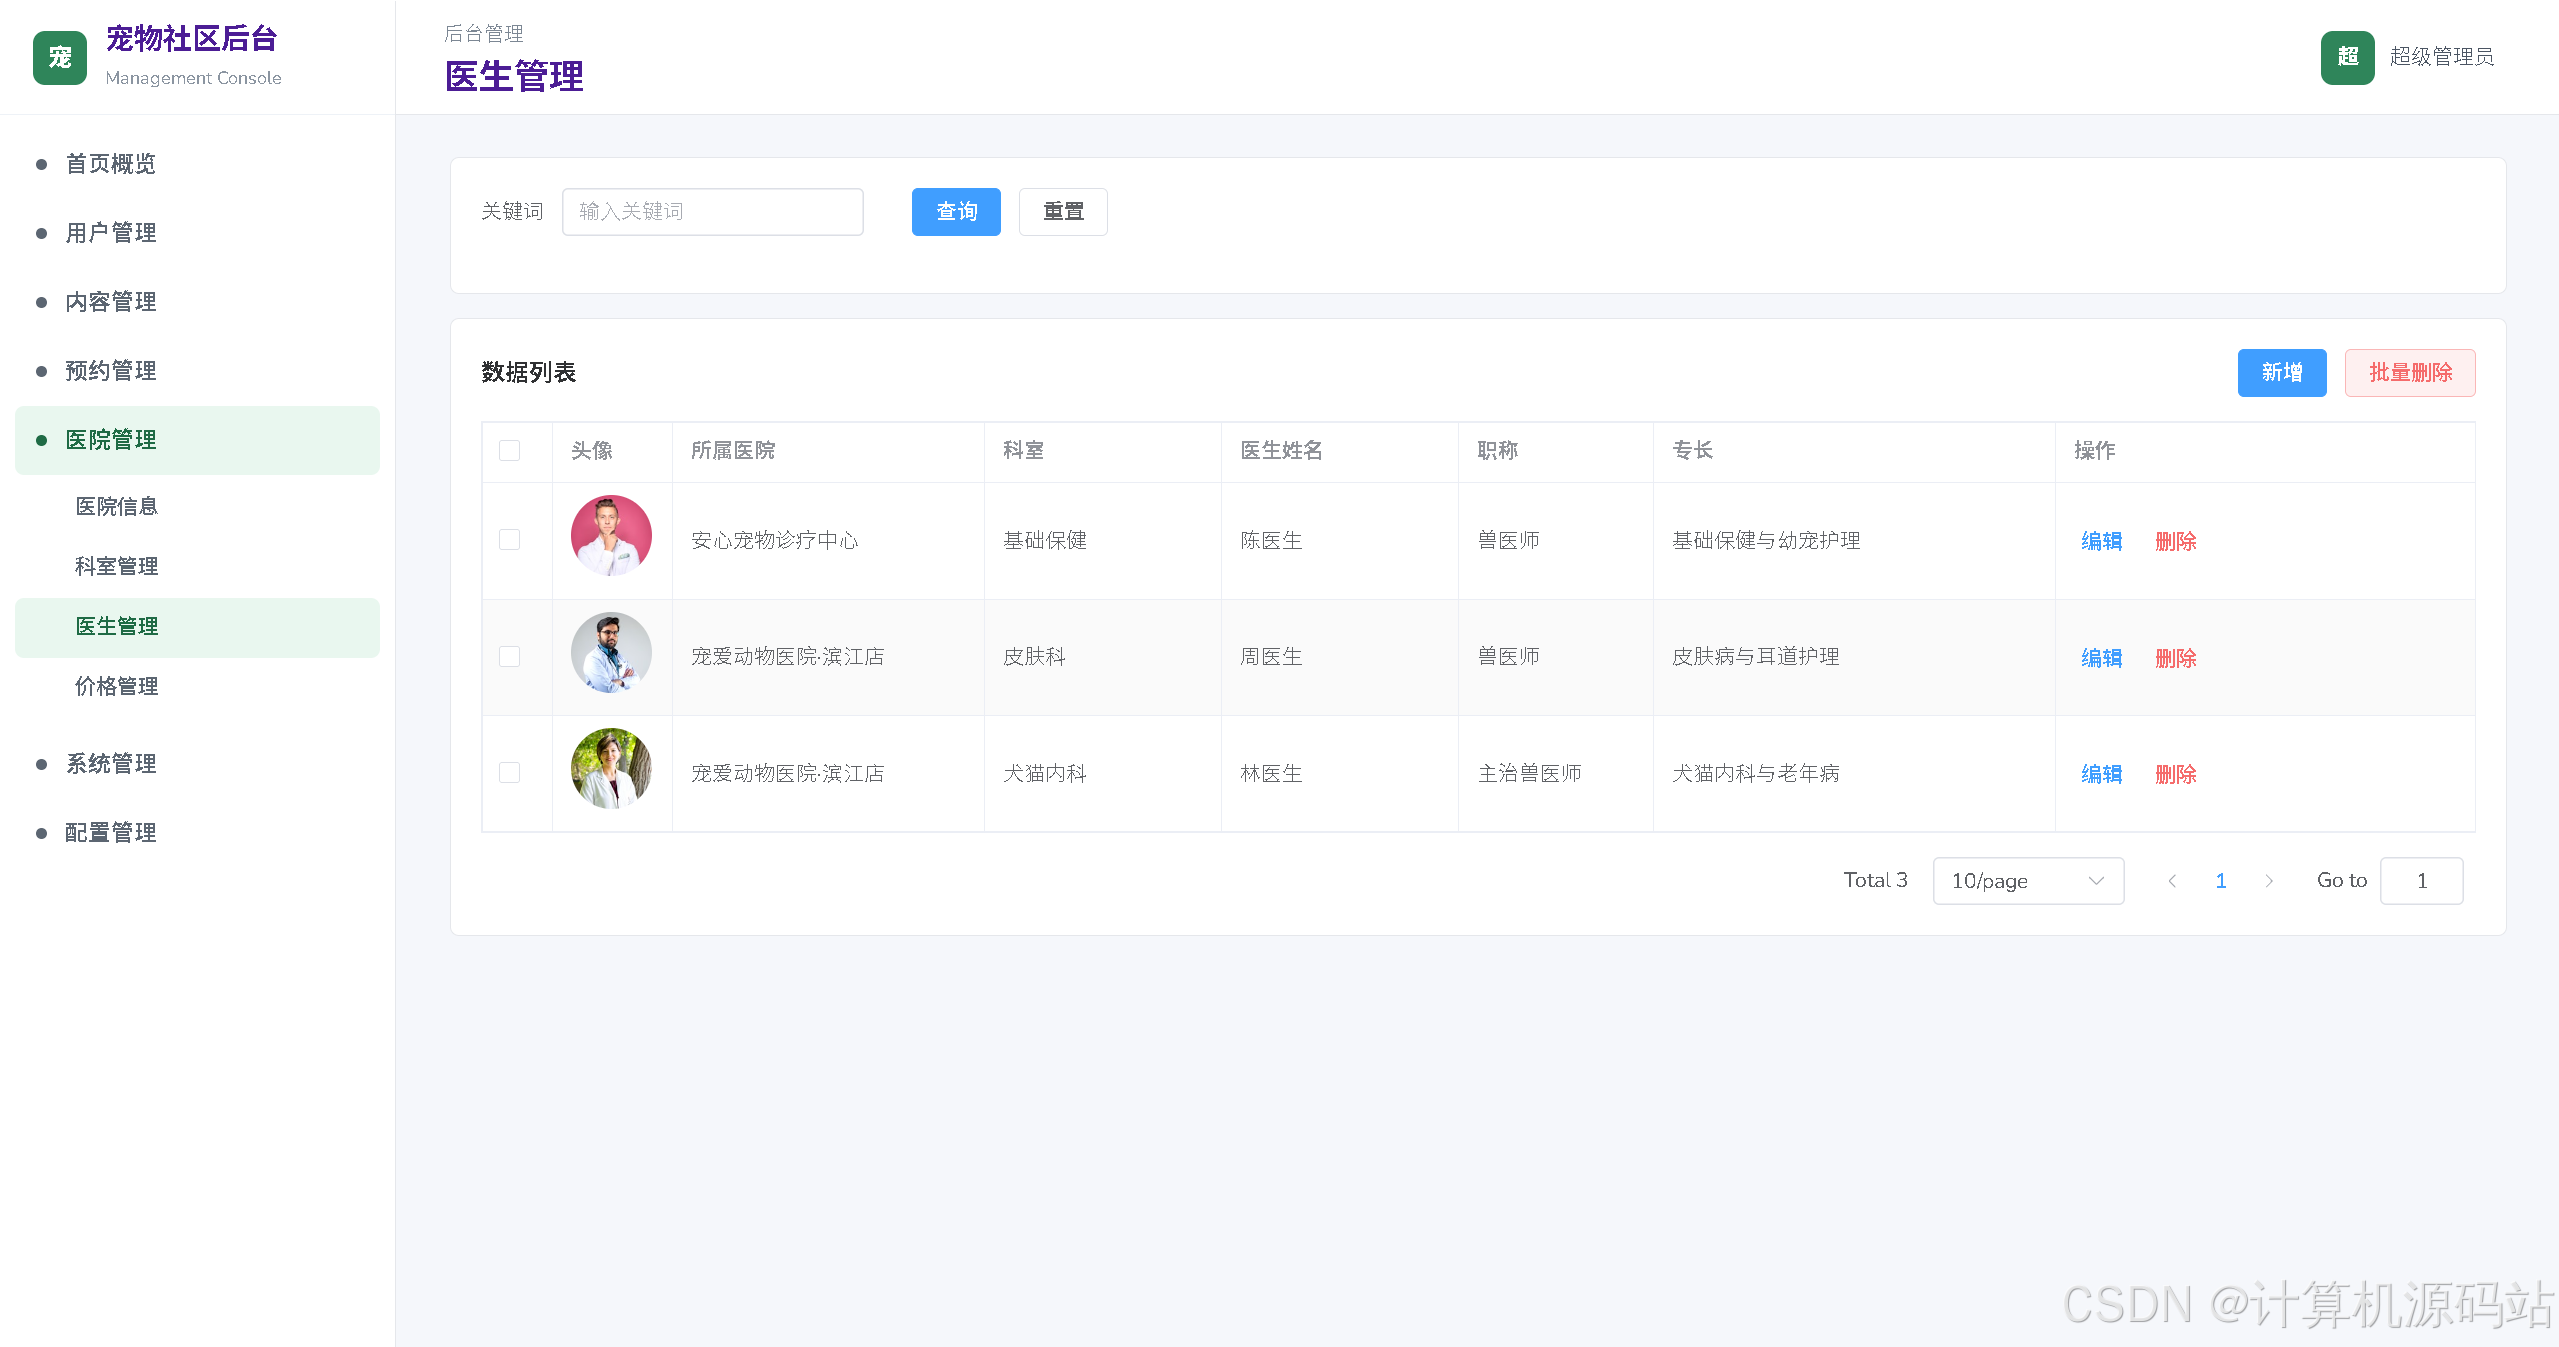Viewport: 2559px width, 1347px height.
Task: Expand 配置管理 sidebar menu
Action: click(x=197, y=833)
